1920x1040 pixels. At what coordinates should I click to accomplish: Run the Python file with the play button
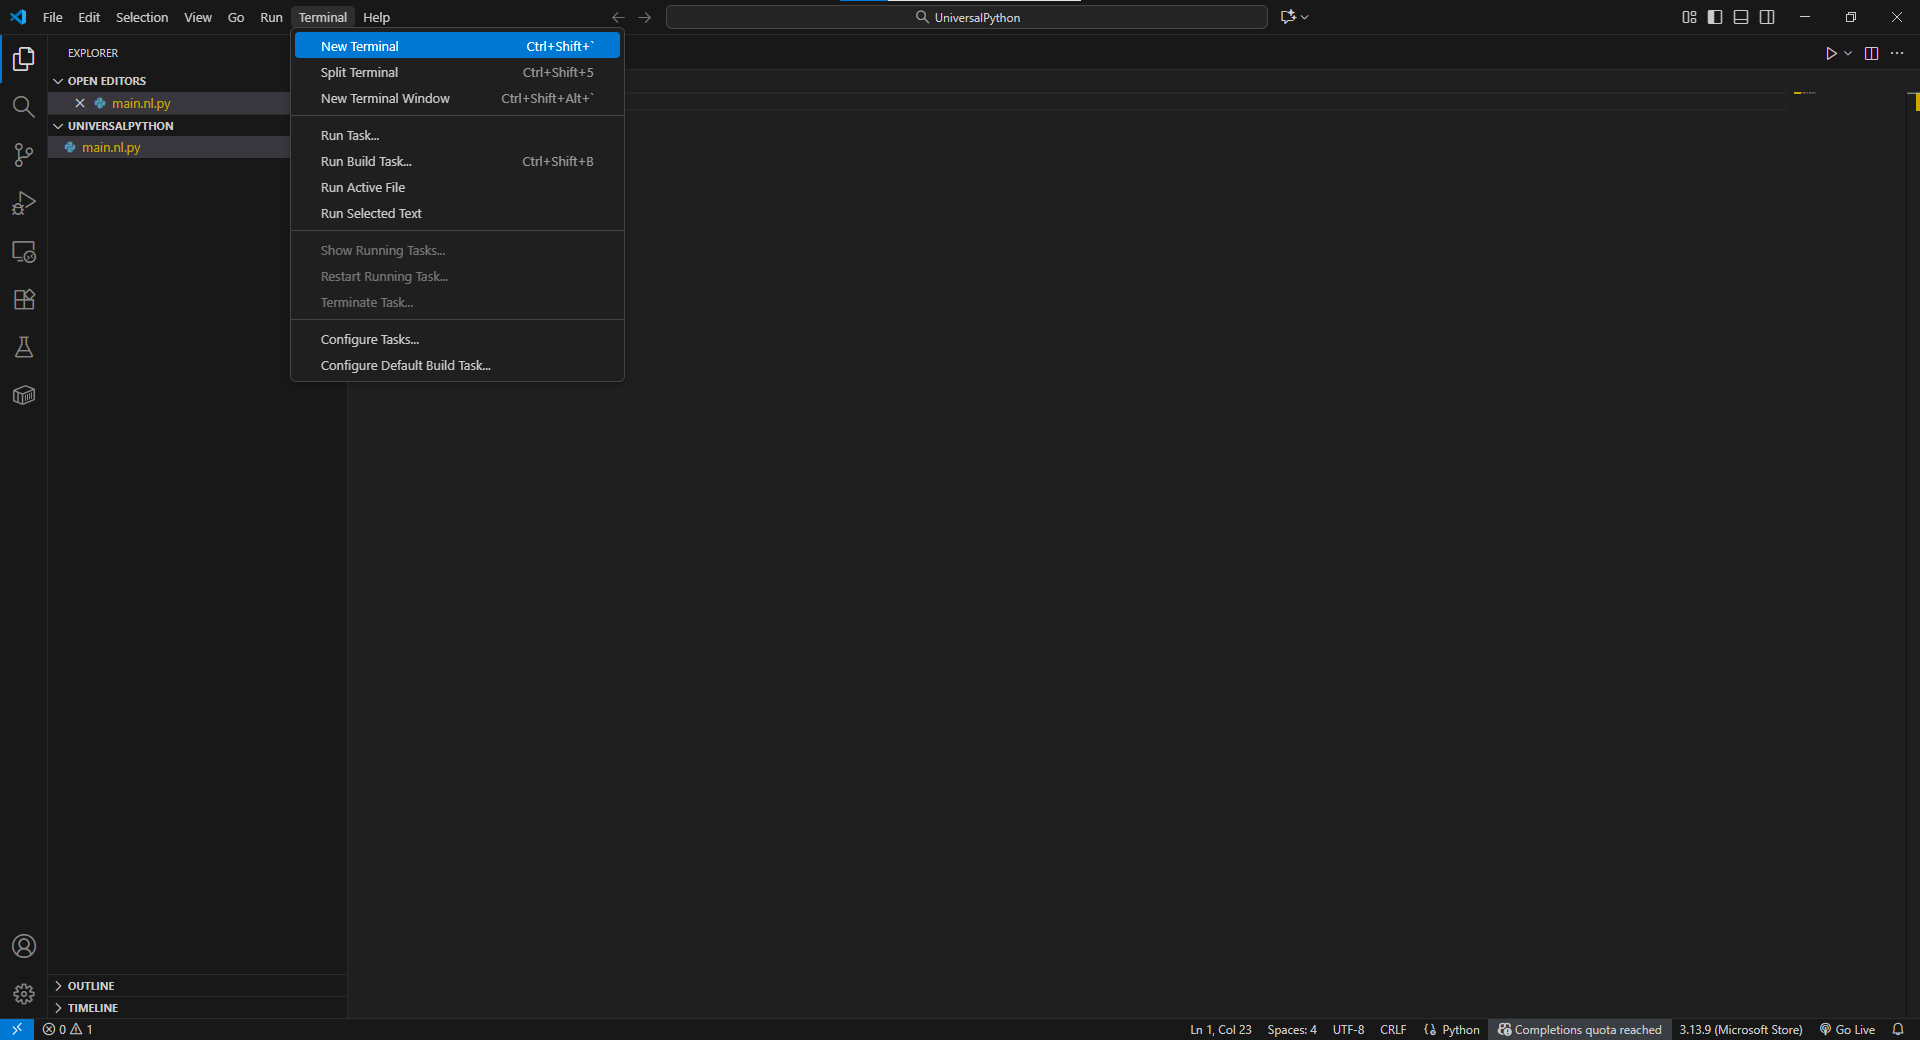(1832, 54)
